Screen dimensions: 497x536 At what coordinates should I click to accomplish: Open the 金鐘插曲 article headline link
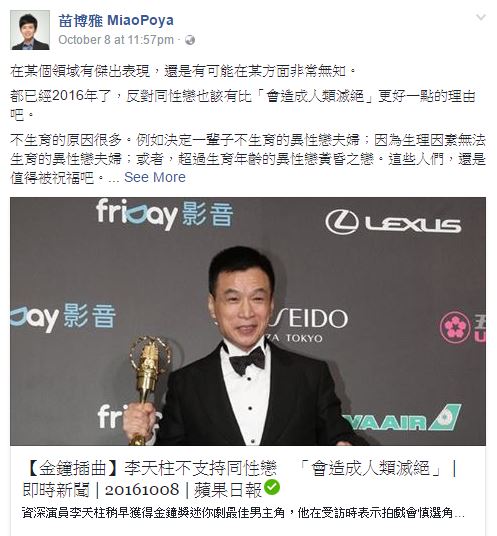click(239, 479)
